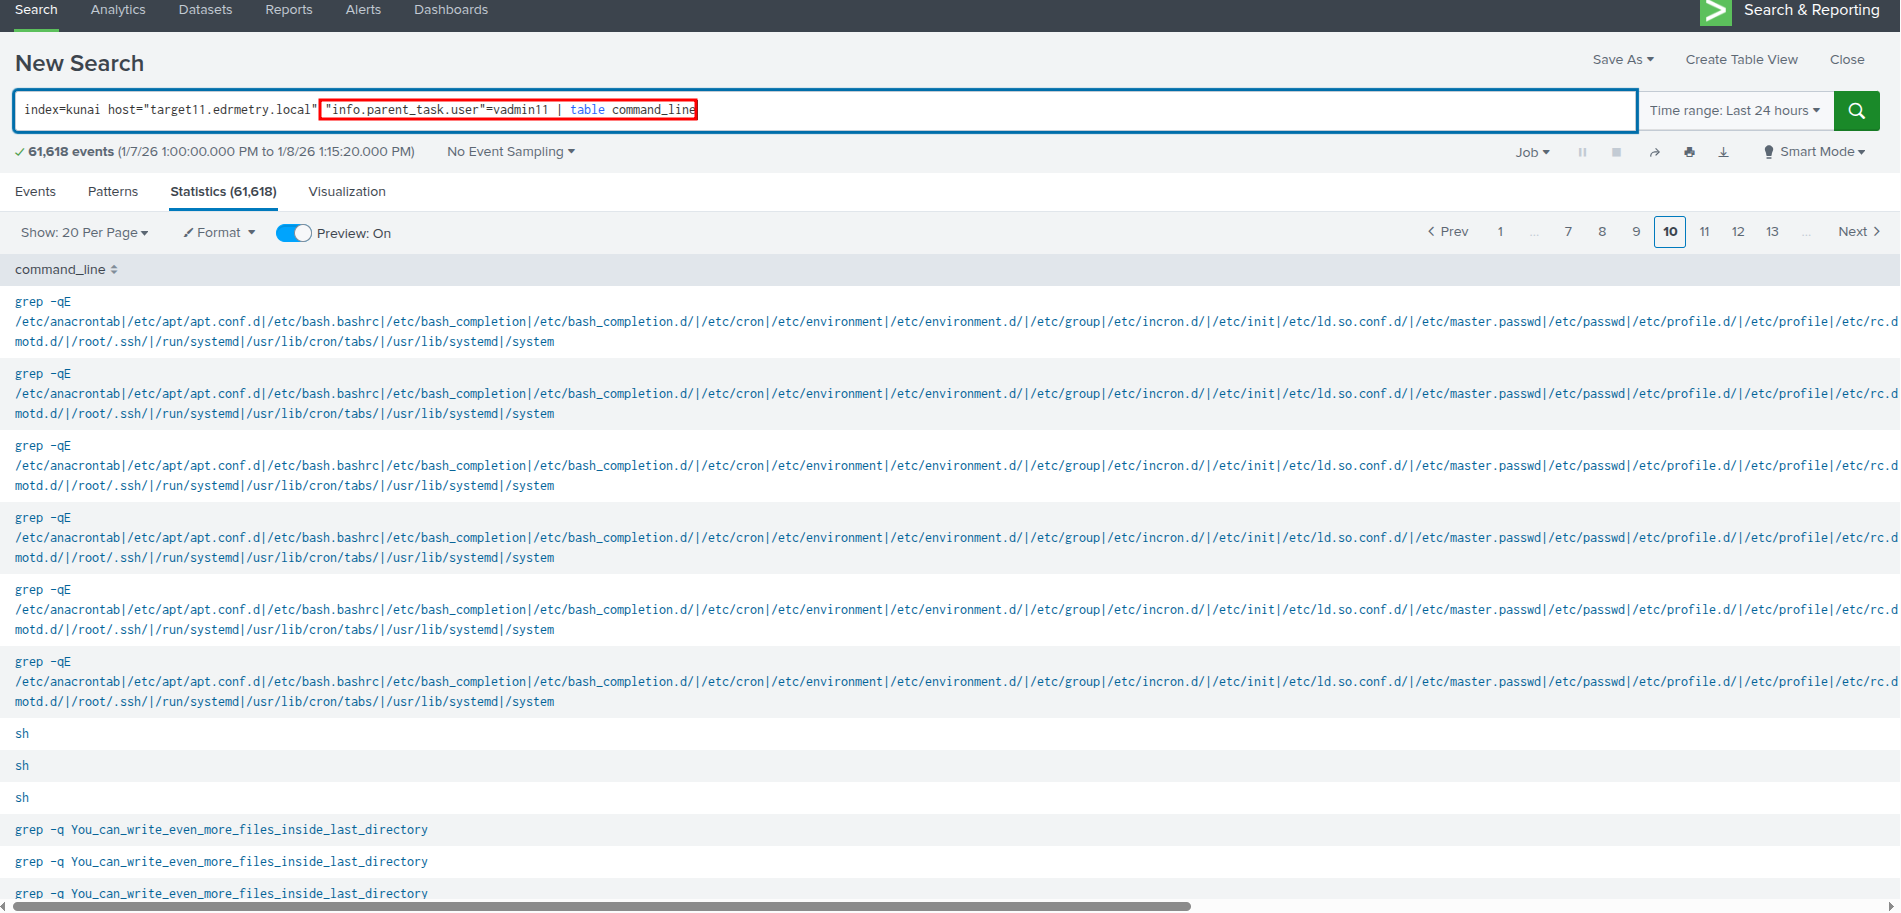Open the Show: 20 Per Page dropdown
Viewport: 1901px width, 913px height.
(84, 233)
